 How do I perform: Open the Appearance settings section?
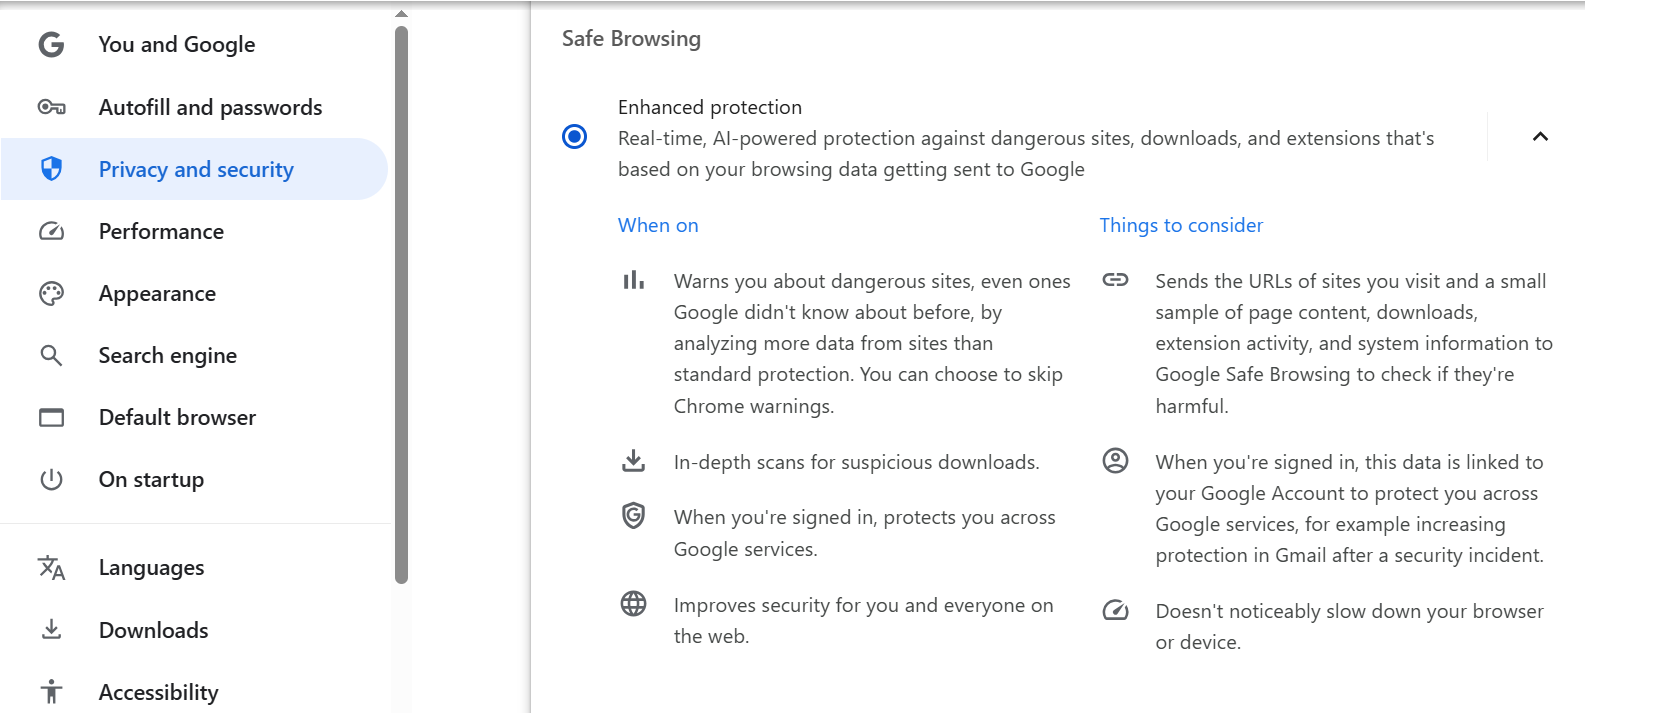(157, 293)
